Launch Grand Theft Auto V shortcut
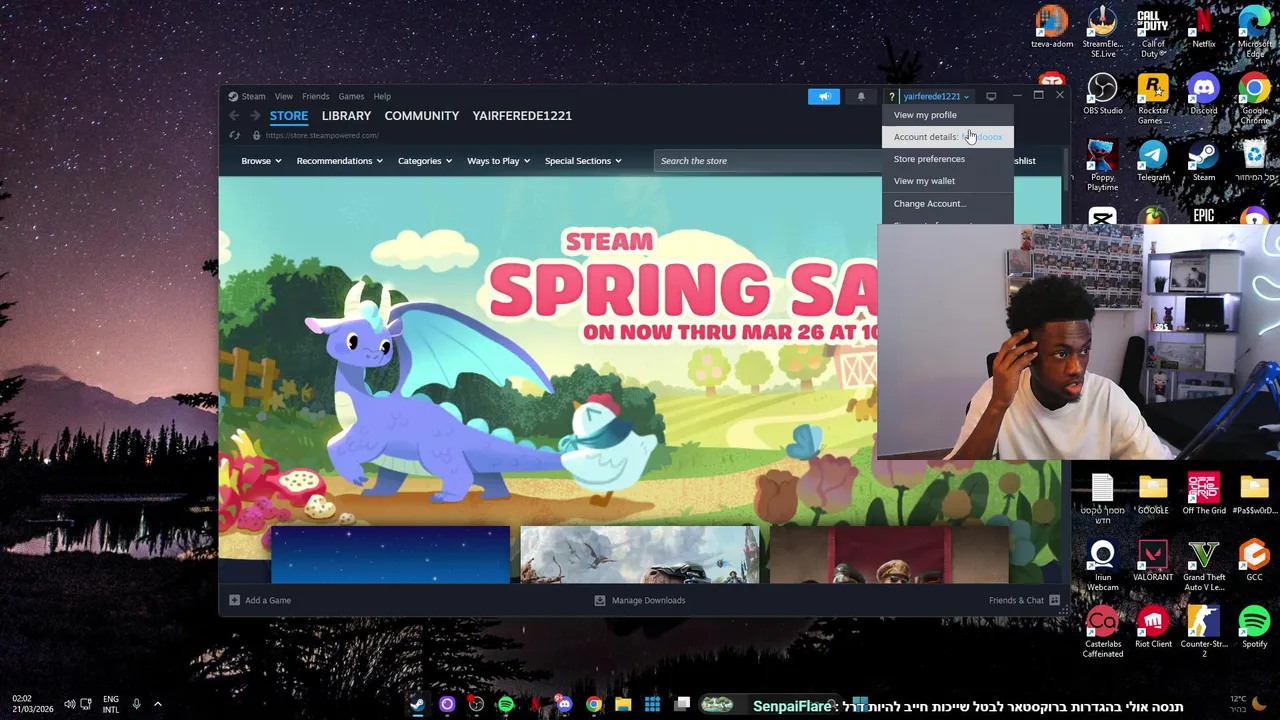The width and height of the screenshot is (1280, 720). (x=1203, y=566)
